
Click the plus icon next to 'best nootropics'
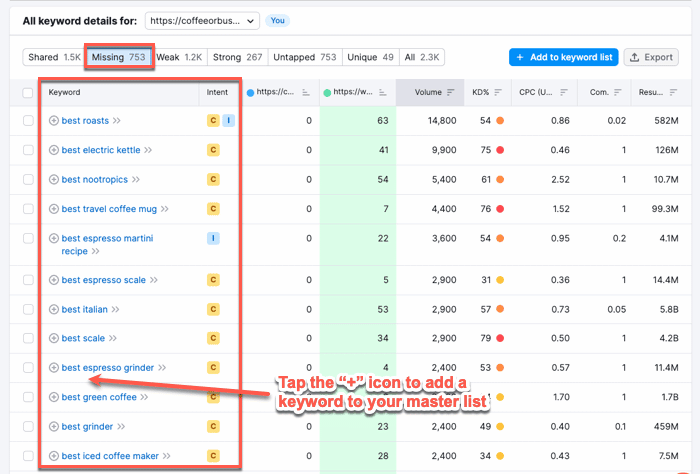point(54,180)
